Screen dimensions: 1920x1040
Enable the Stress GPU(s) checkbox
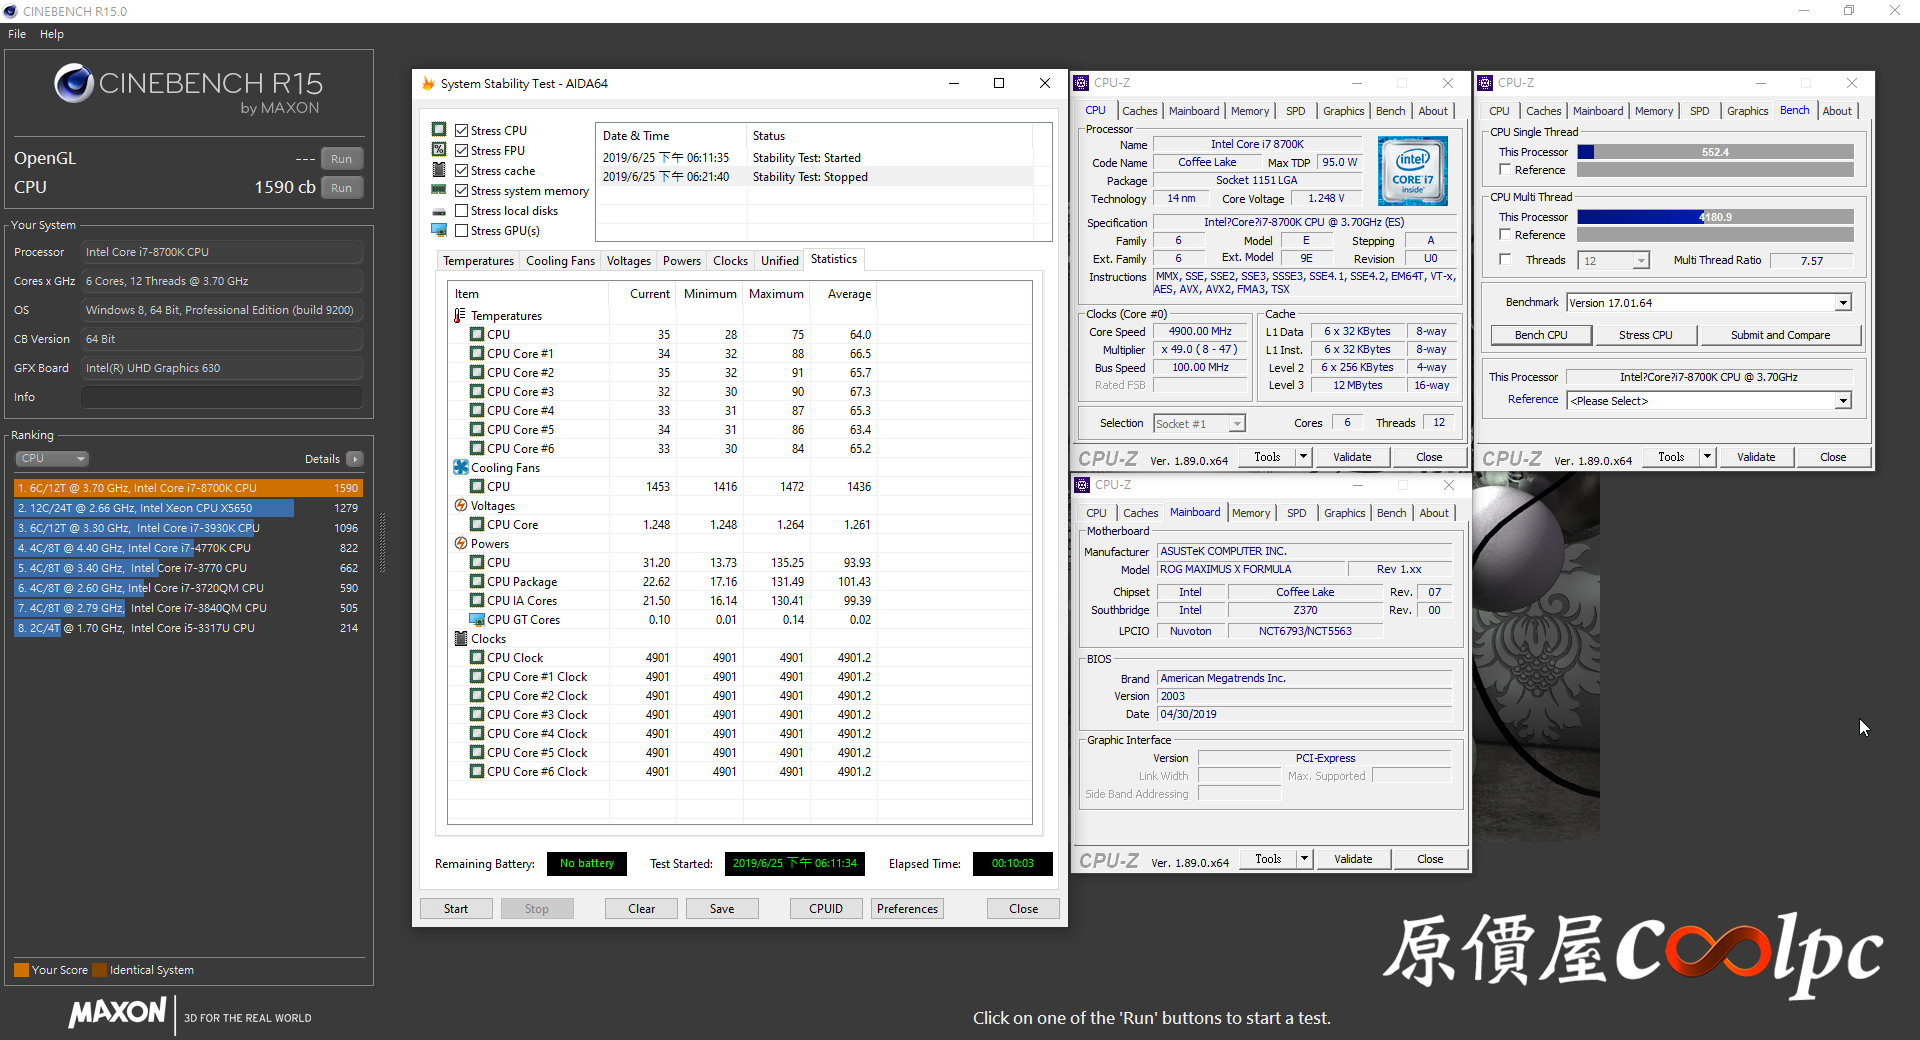462,230
